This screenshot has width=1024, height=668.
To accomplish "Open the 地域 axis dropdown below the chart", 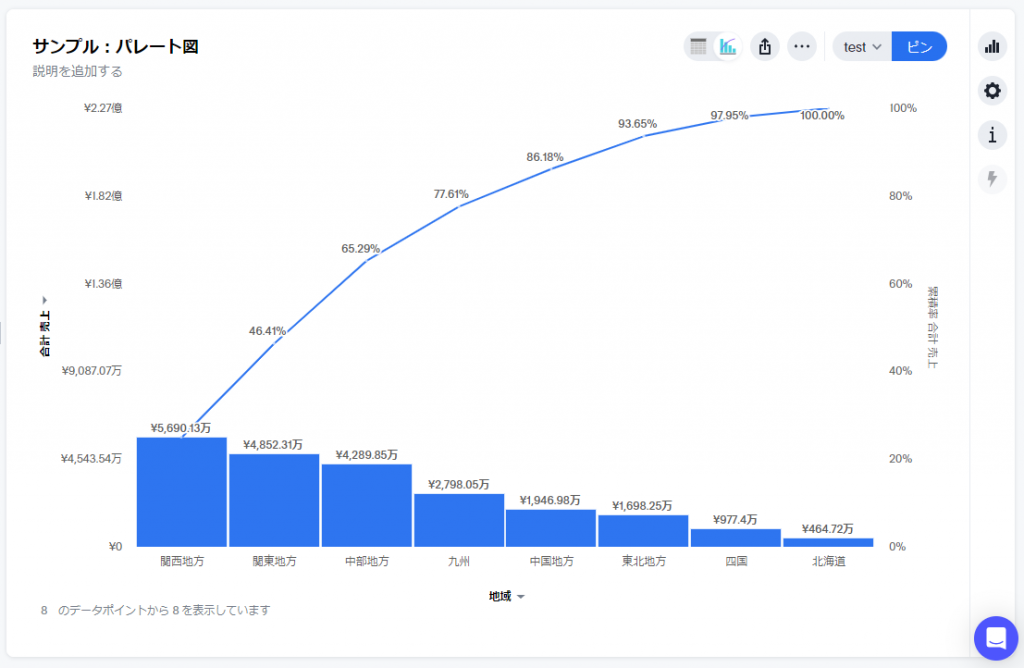I will point(503,595).
